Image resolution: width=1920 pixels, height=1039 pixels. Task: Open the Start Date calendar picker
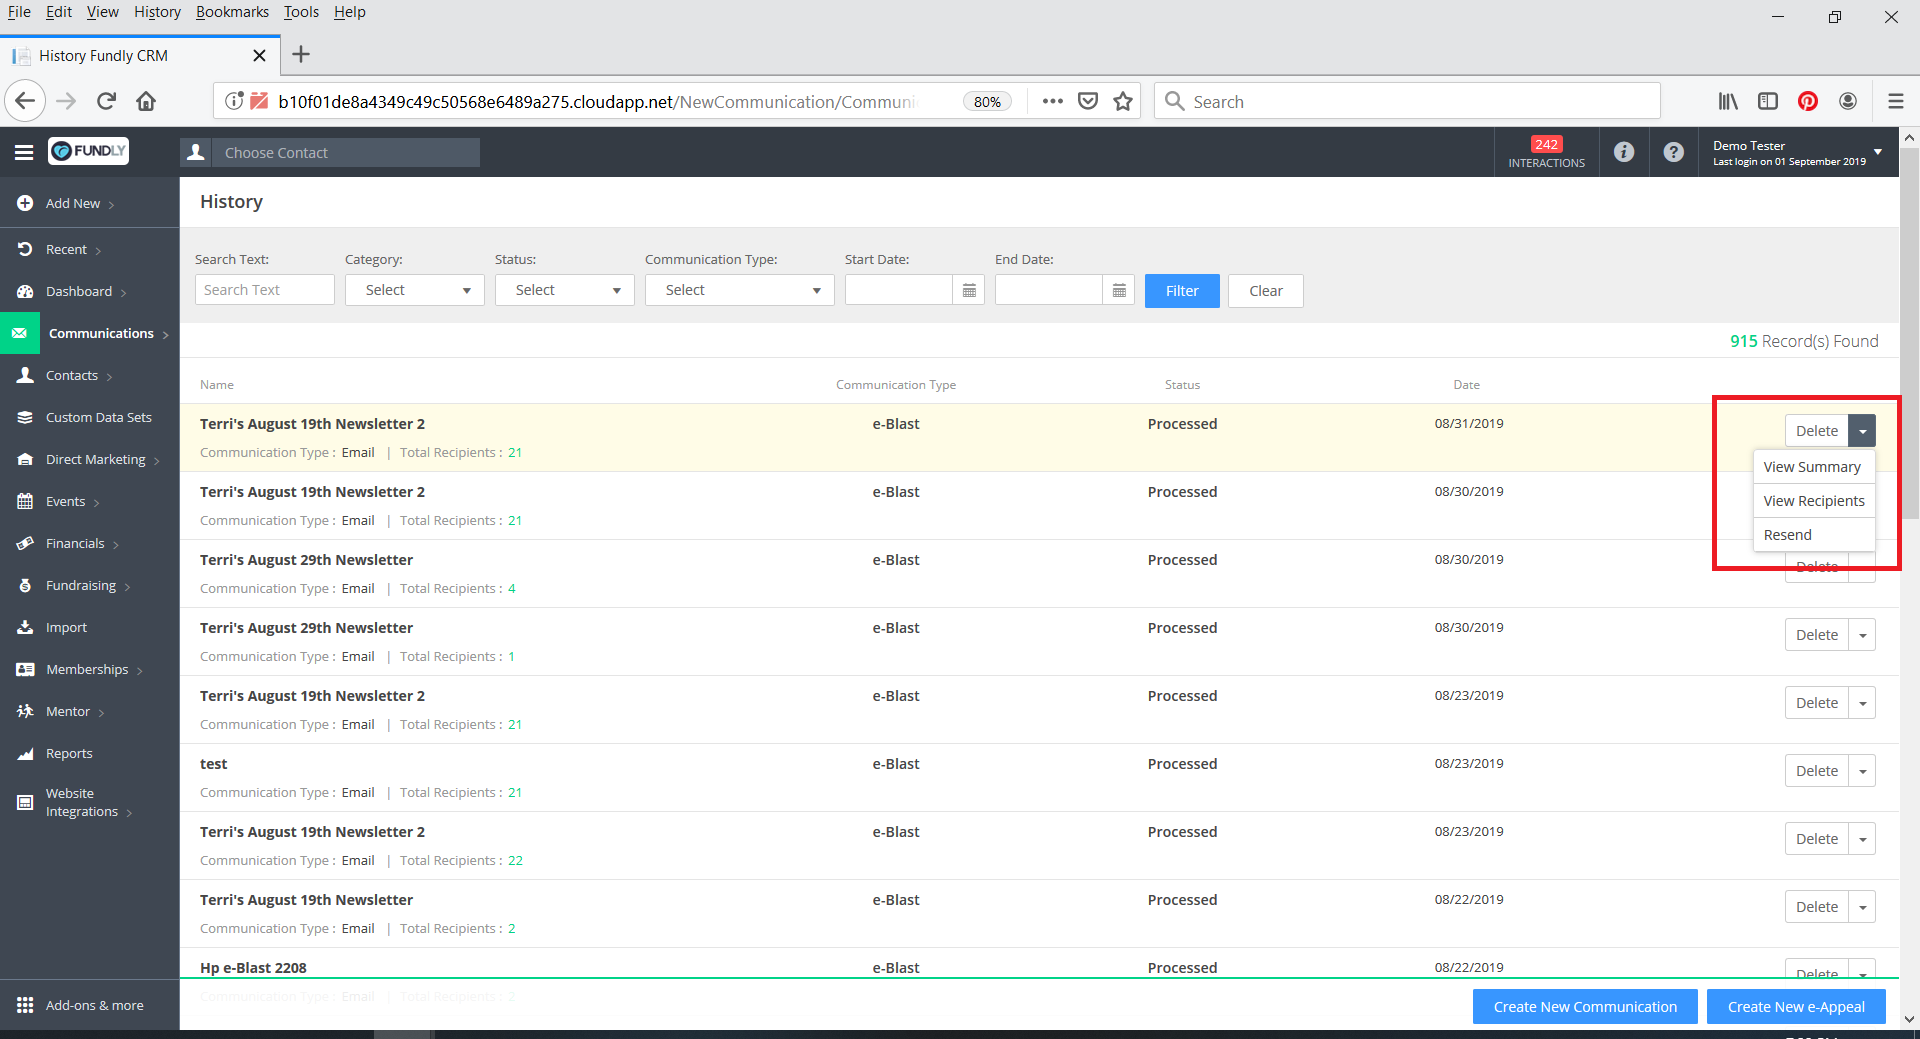point(968,290)
